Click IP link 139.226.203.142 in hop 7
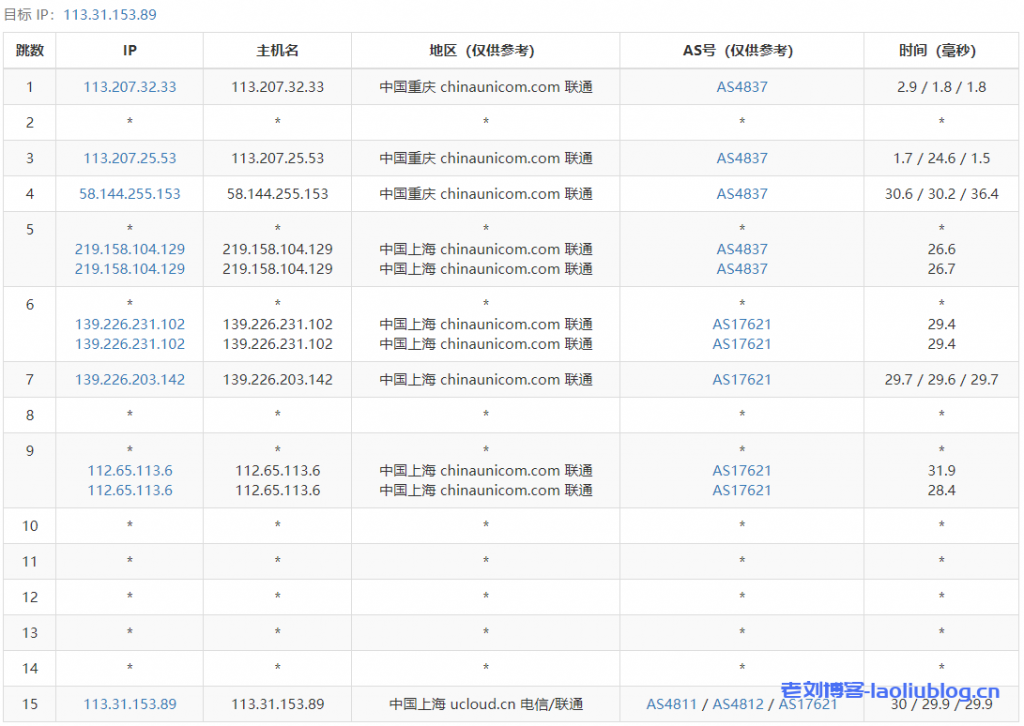Viewport: 1024px width, 726px height. (x=130, y=380)
